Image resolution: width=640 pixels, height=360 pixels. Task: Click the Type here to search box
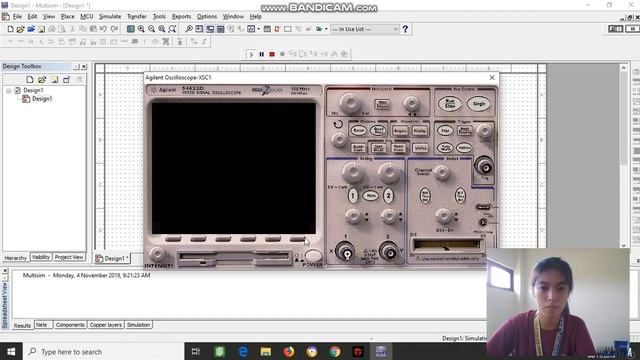104,351
